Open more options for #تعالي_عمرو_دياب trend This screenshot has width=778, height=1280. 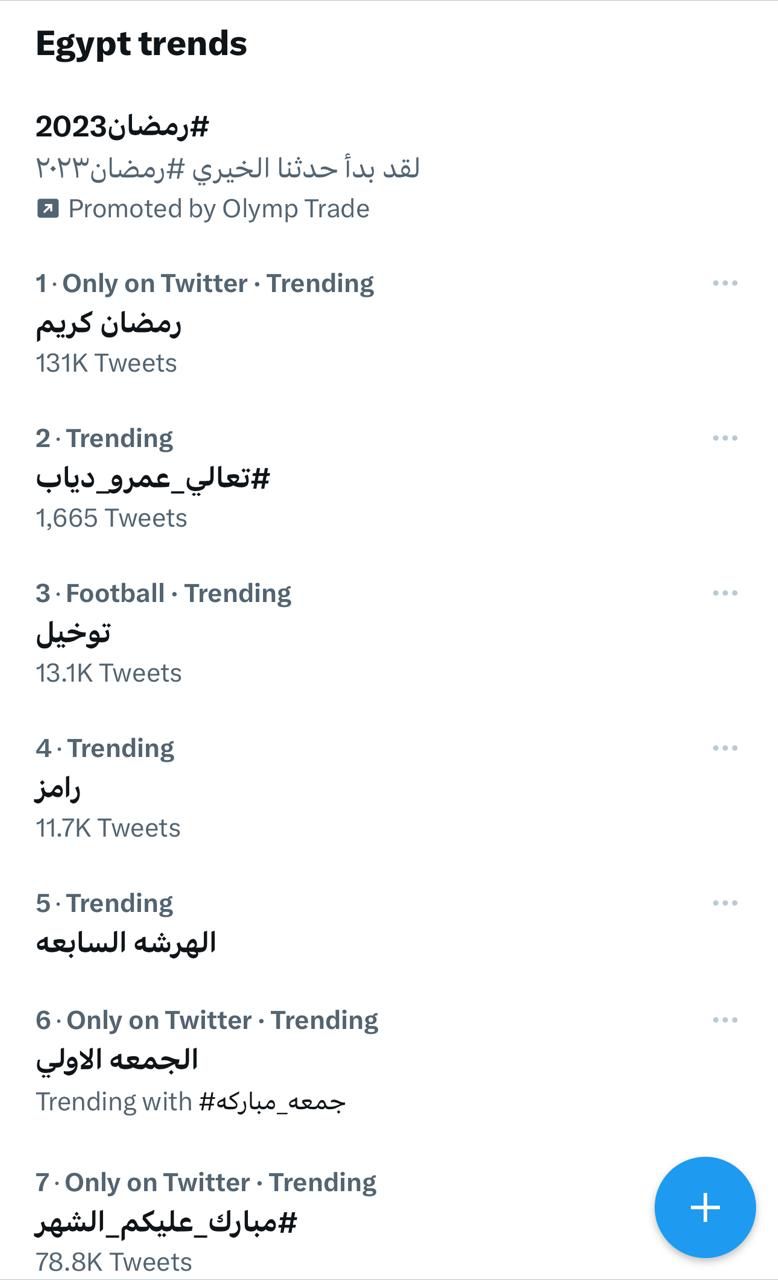tap(725, 438)
